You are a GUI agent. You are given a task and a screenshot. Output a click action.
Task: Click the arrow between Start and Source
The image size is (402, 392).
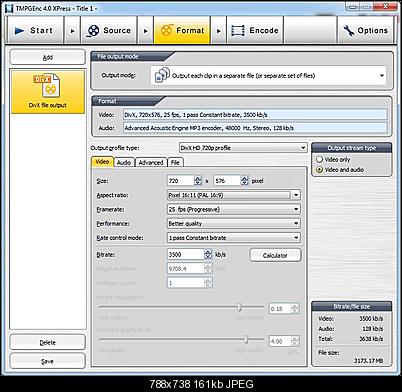coord(72,31)
